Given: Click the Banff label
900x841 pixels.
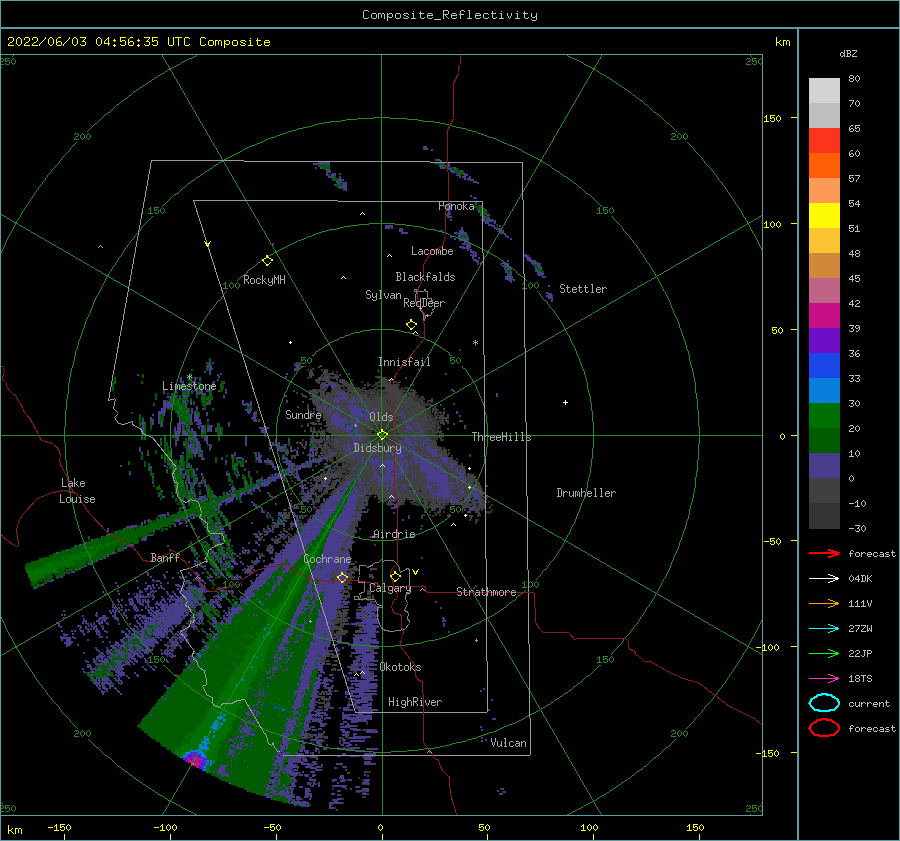Looking at the screenshot, I should click(165, 557).
